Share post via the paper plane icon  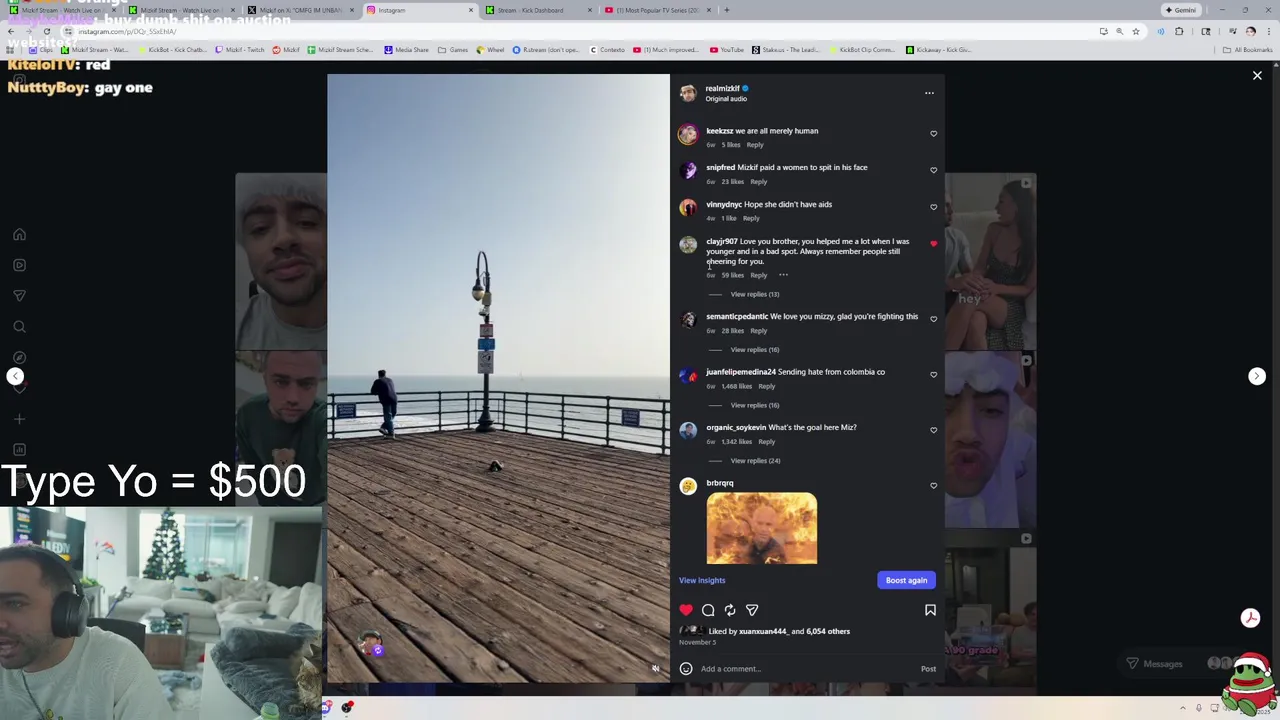pyautogui.click(x=752, y=610)
